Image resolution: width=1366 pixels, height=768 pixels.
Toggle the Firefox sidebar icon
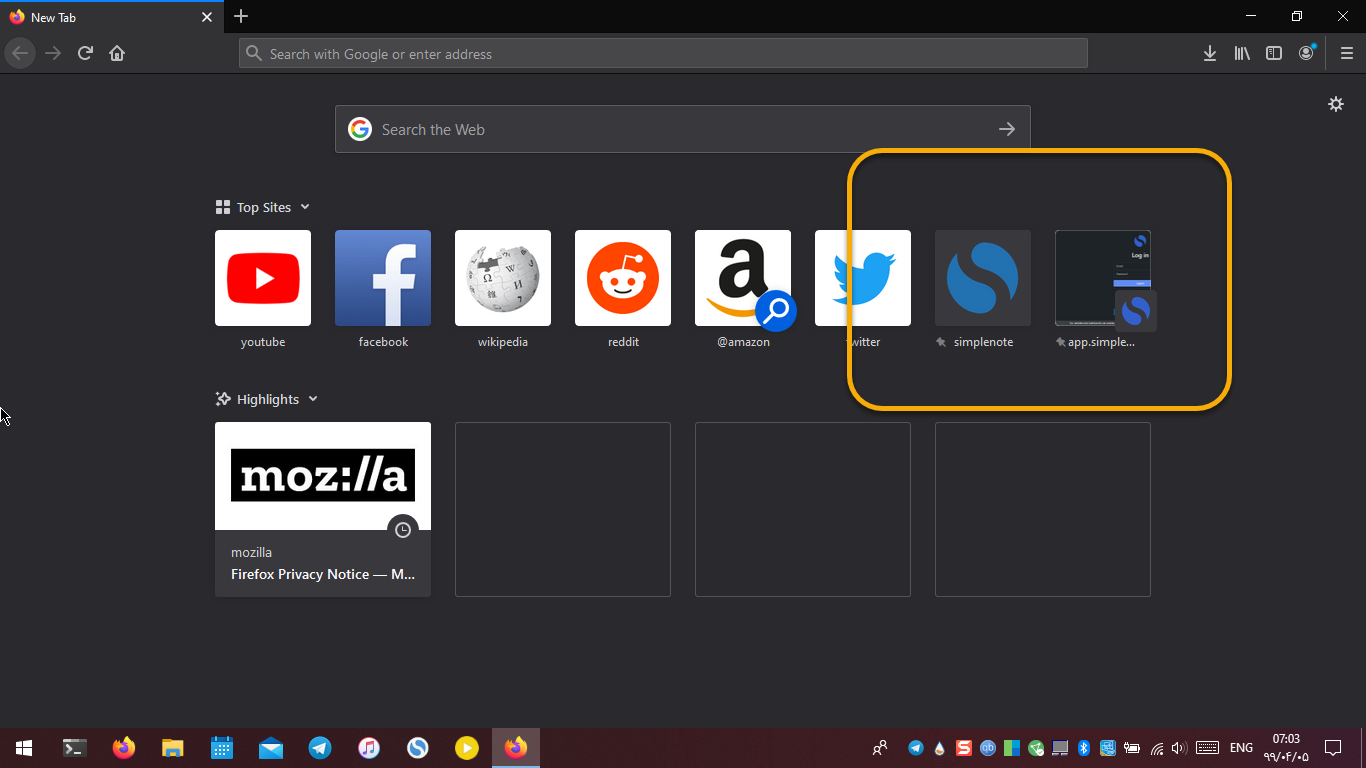(x=1274, y=53)
